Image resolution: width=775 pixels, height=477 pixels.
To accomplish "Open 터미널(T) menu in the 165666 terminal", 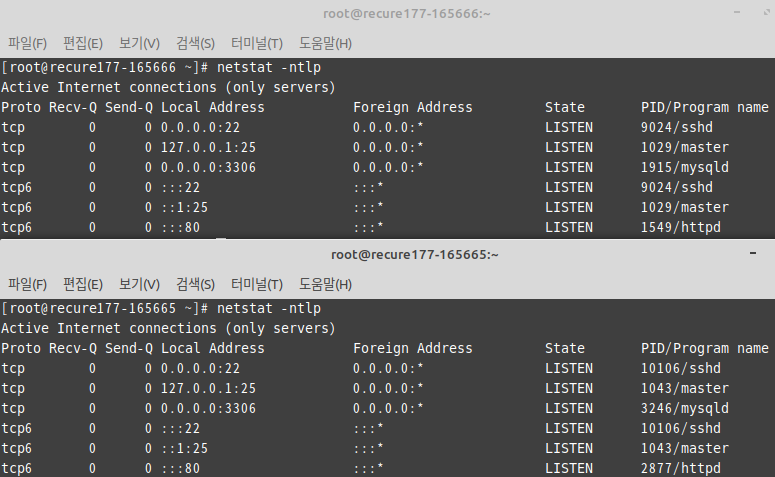I will pos(257,43).
